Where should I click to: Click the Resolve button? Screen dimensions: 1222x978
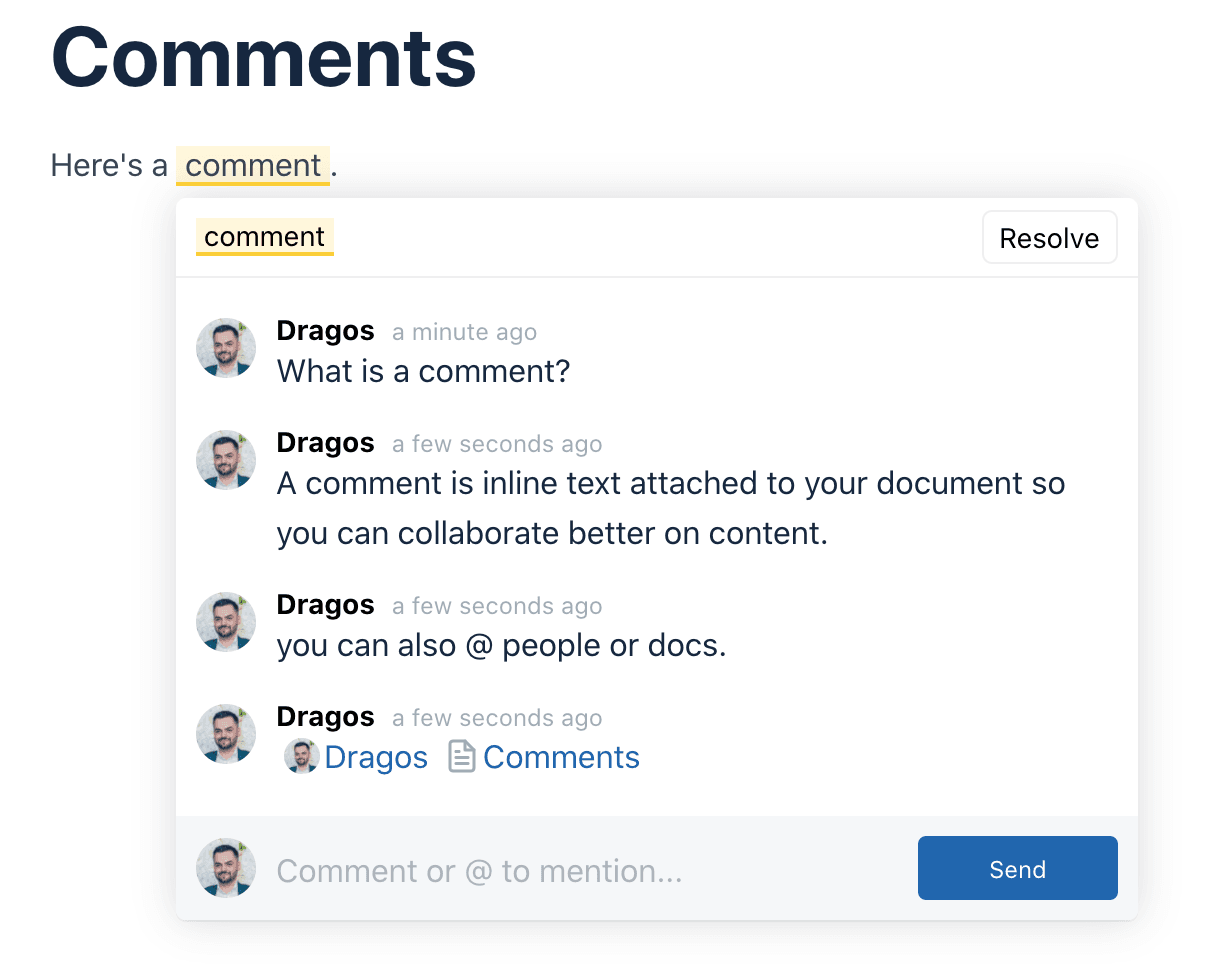coord(1049,238)
